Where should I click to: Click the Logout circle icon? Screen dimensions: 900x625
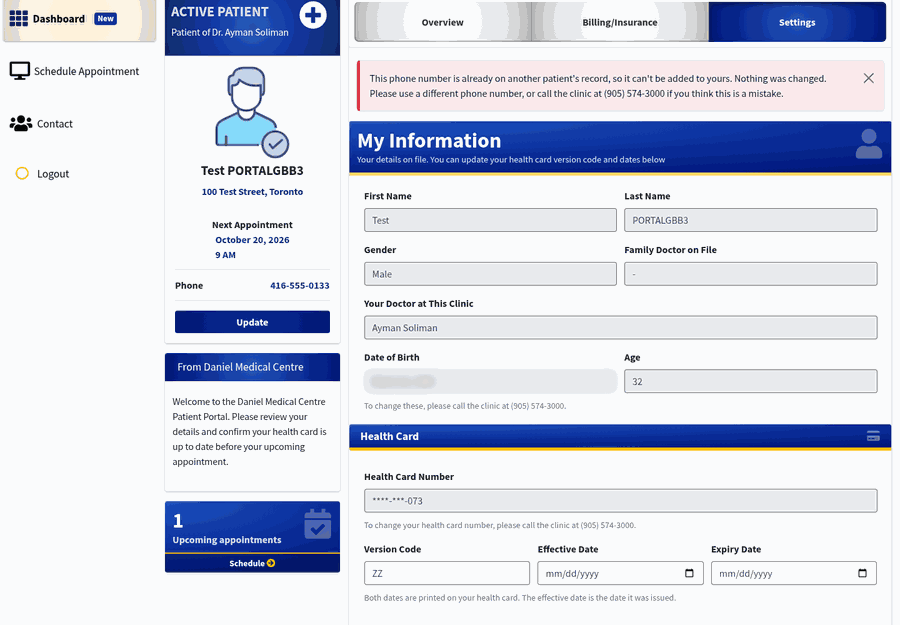click(22, 173)
